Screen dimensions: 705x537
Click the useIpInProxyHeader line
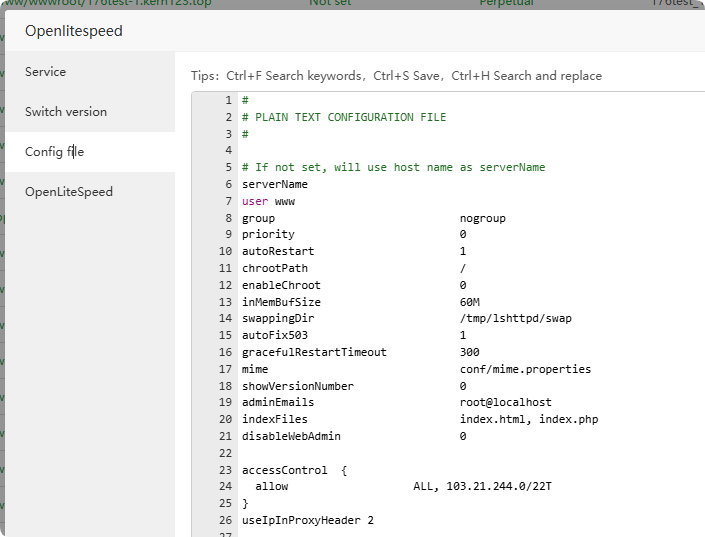[x=307, y=520]
